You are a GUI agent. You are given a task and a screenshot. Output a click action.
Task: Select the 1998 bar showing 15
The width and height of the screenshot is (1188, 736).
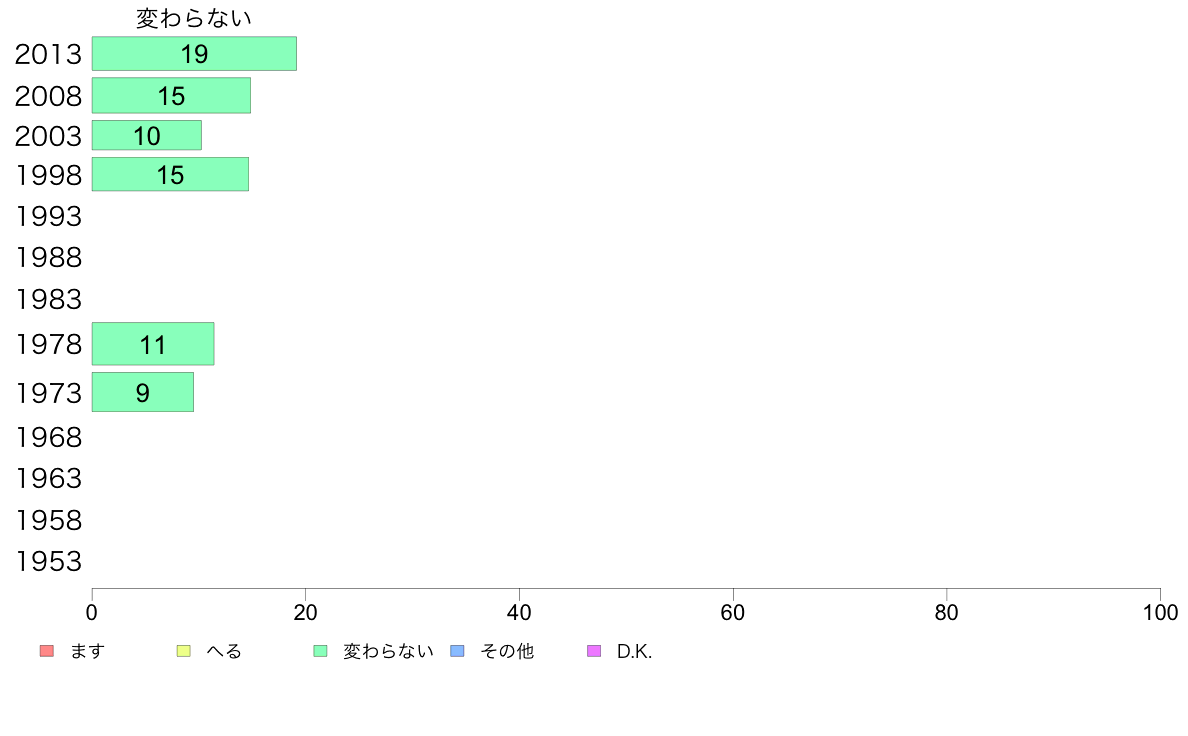pyautogui.click(x=170, y=174)
